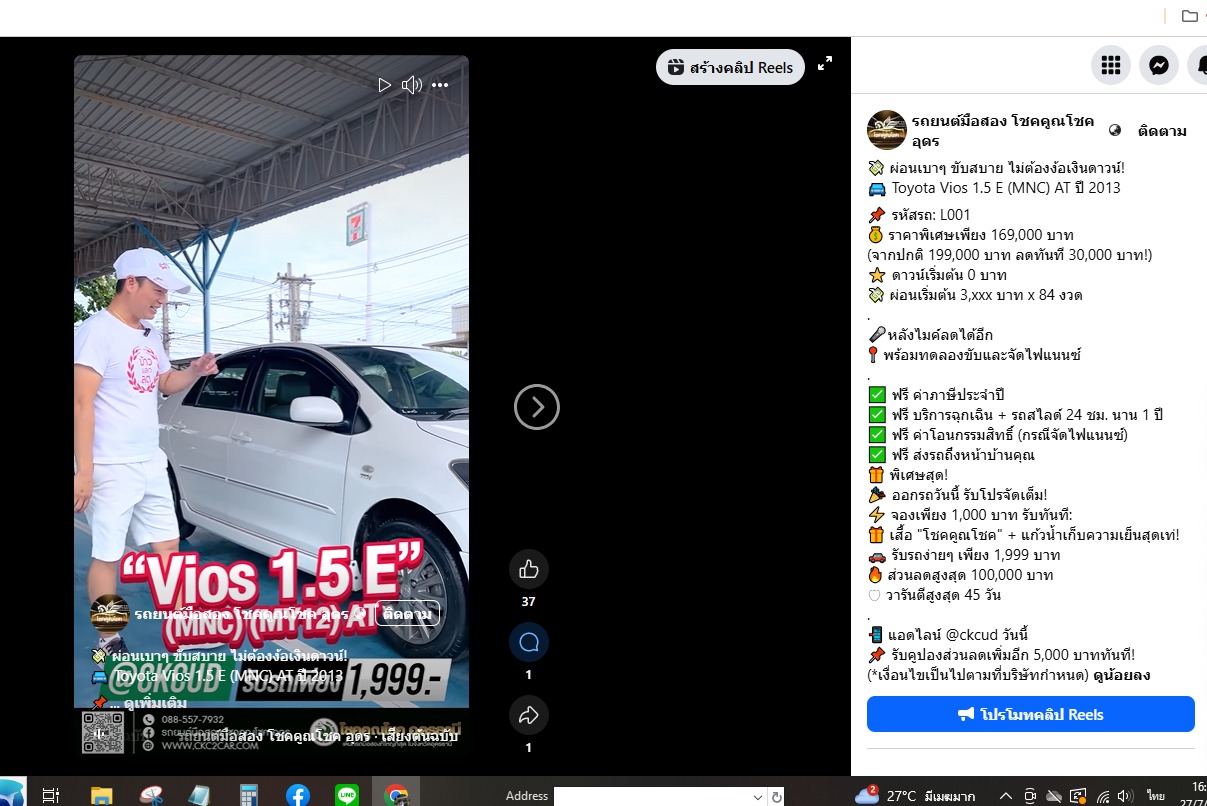Like the reel with thumbs-up icon
Screen dimensions: 1207x806
529,569
